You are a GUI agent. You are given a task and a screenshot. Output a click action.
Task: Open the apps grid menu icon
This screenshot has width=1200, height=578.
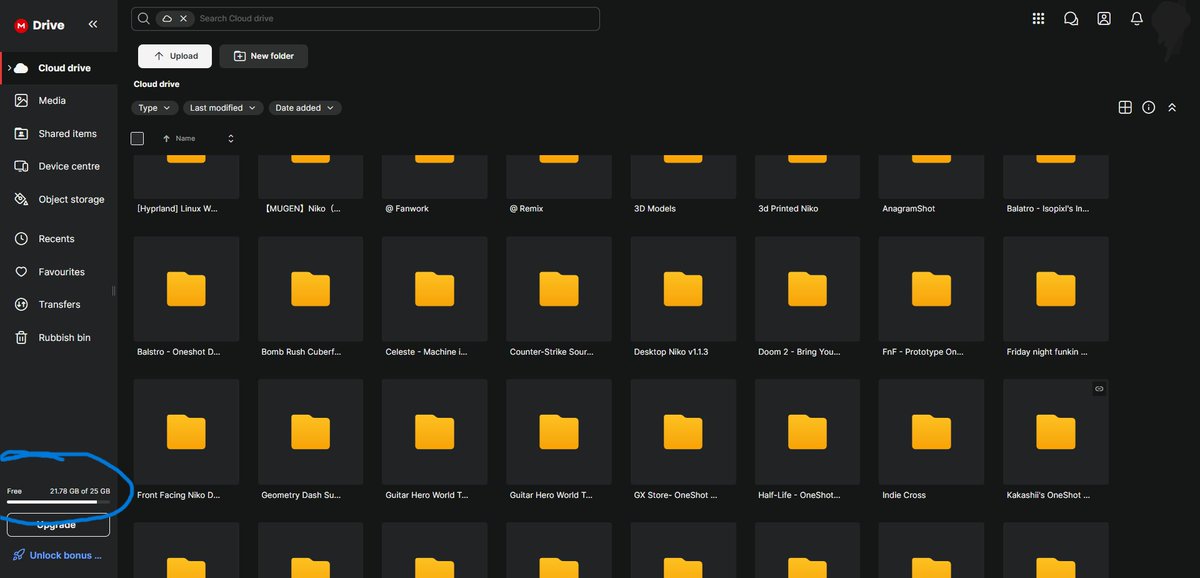click(1039, 19)
